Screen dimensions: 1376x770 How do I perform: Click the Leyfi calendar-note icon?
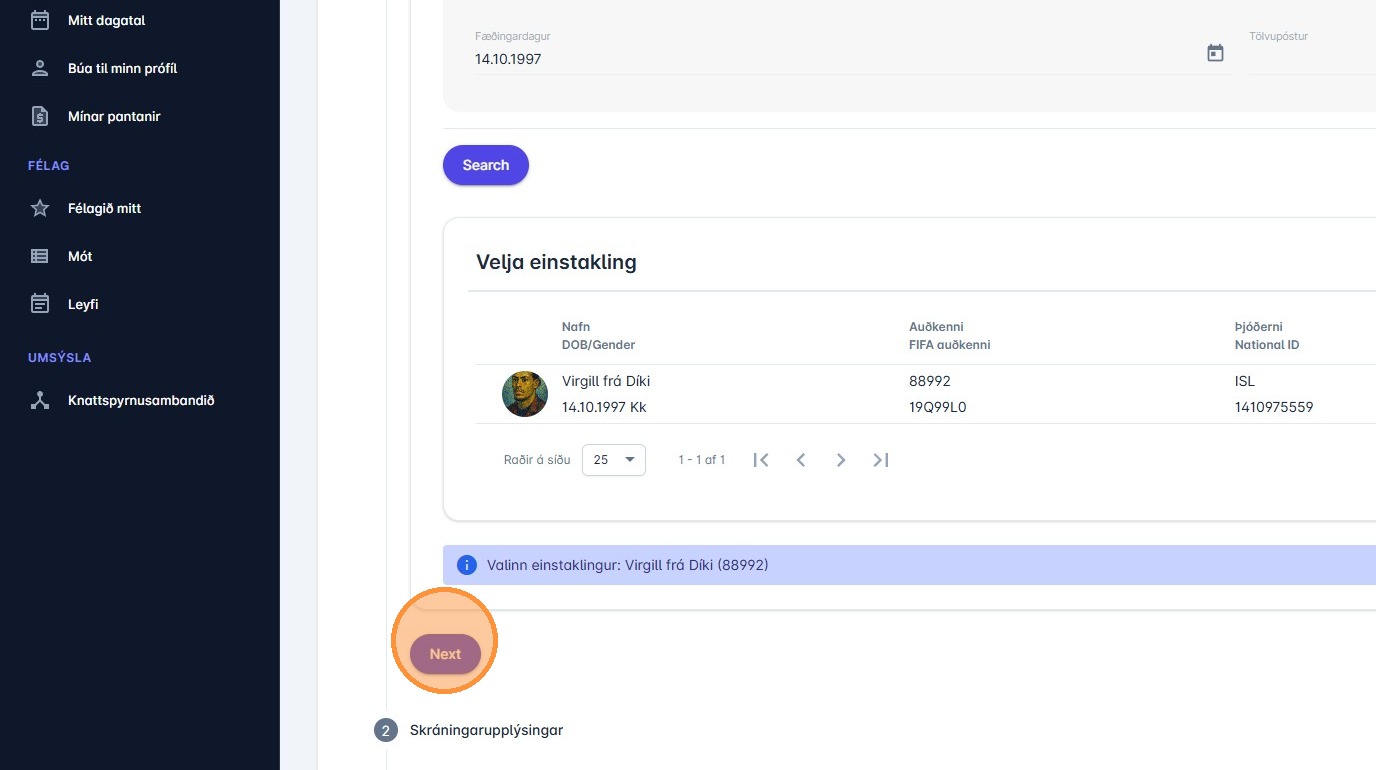click(x=40, y=304)
